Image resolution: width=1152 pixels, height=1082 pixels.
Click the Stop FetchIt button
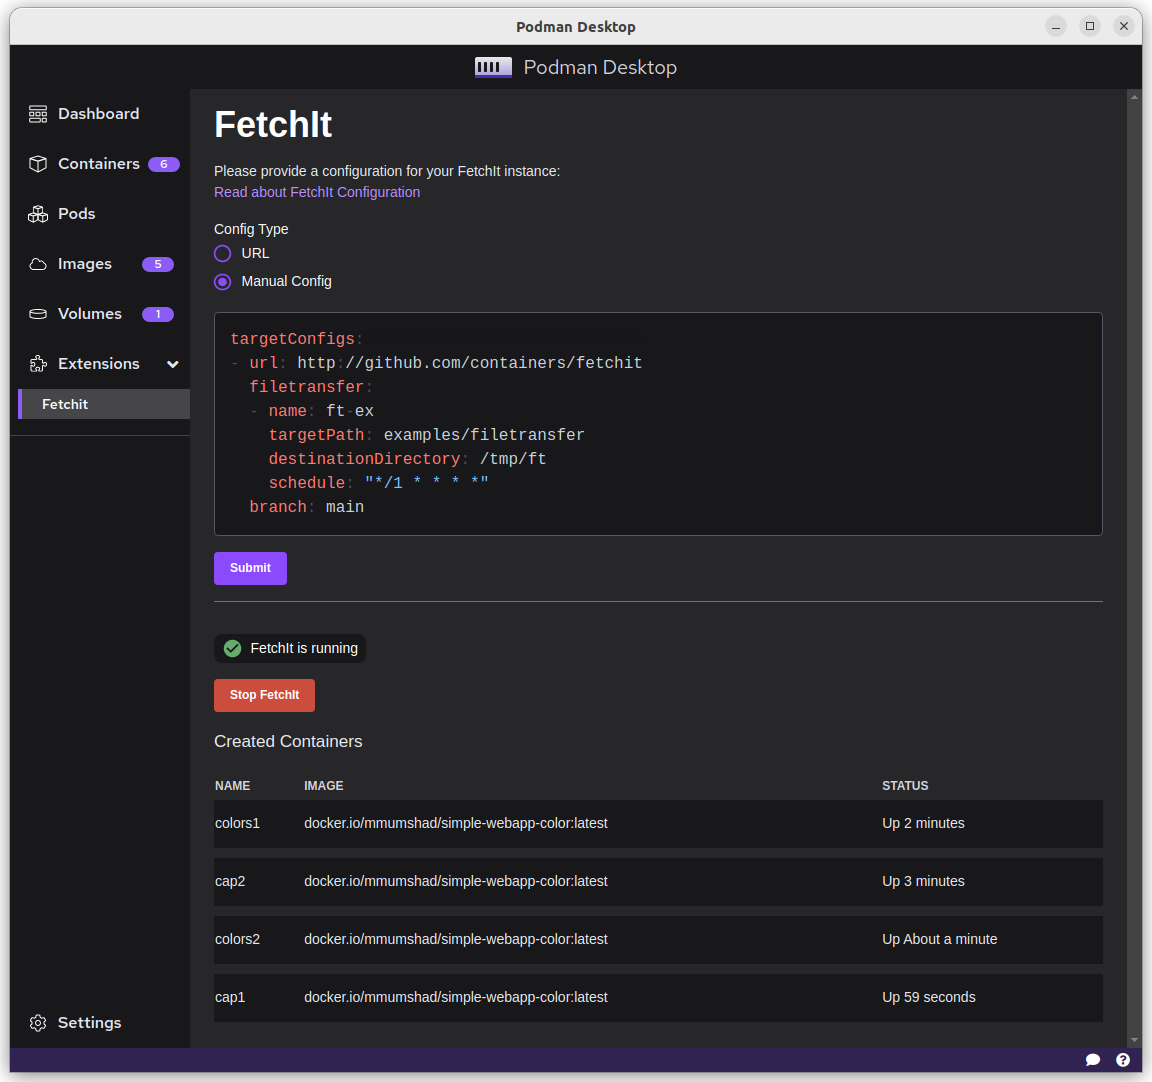tap(264, 695)
